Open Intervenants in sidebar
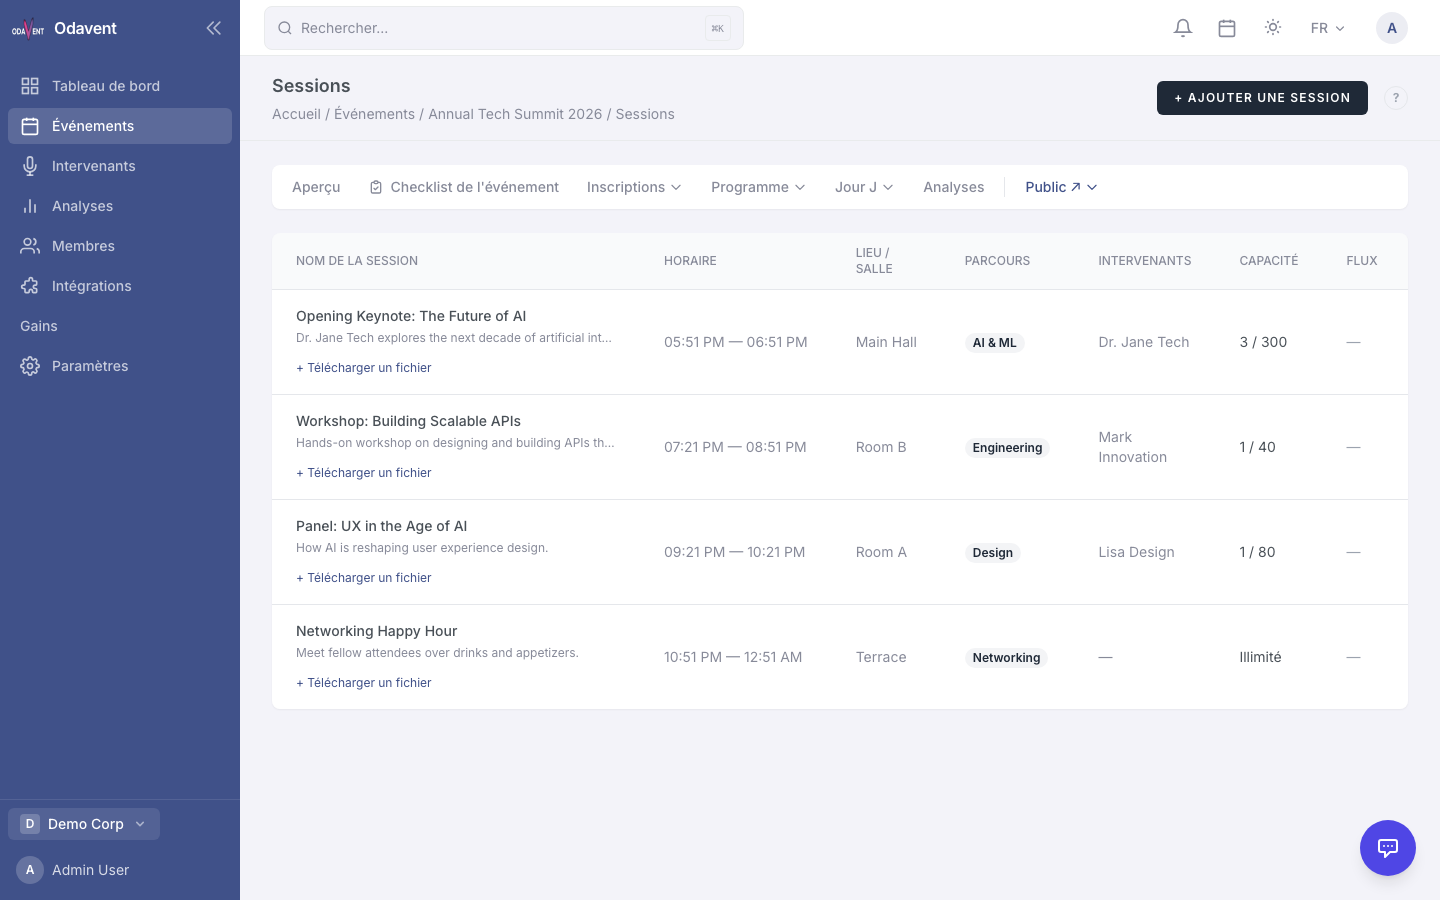 [120, 166]
